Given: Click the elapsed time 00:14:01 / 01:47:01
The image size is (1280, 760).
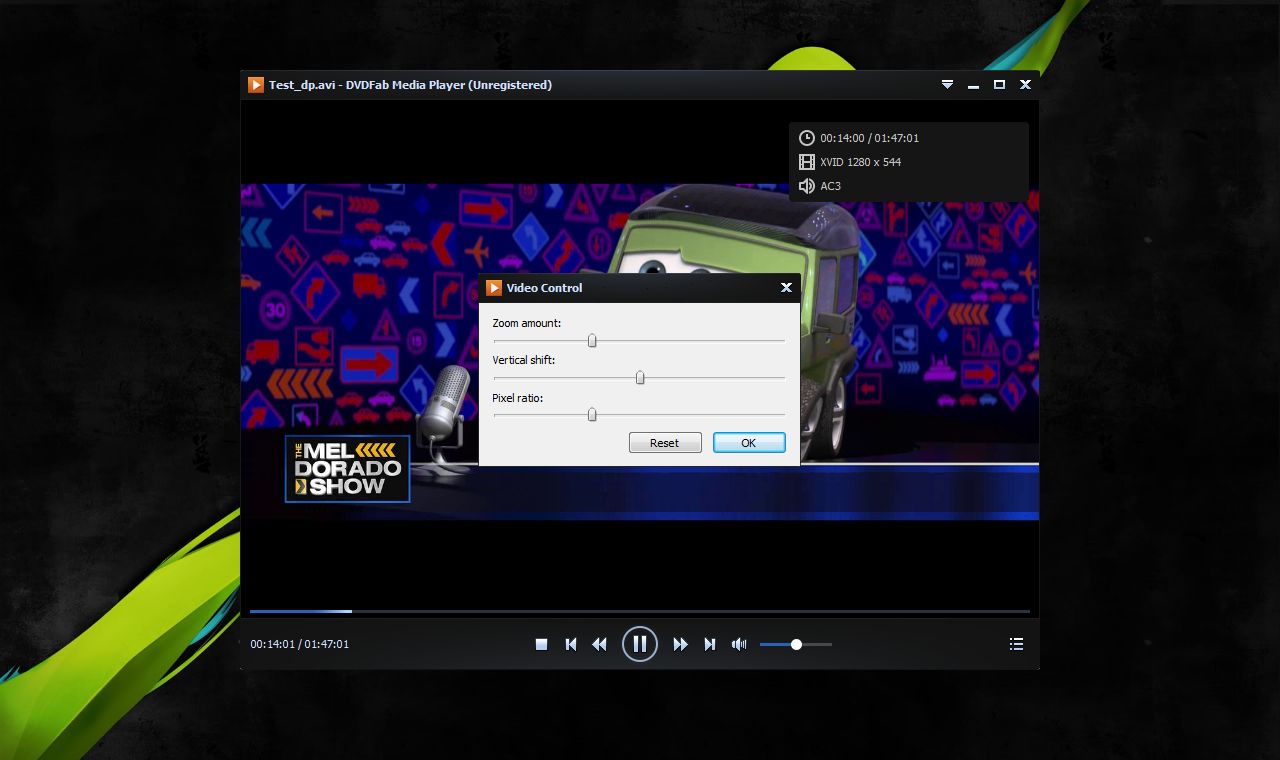Looking at the screenshot, I should pyautogui.click(x=300, y=644).
